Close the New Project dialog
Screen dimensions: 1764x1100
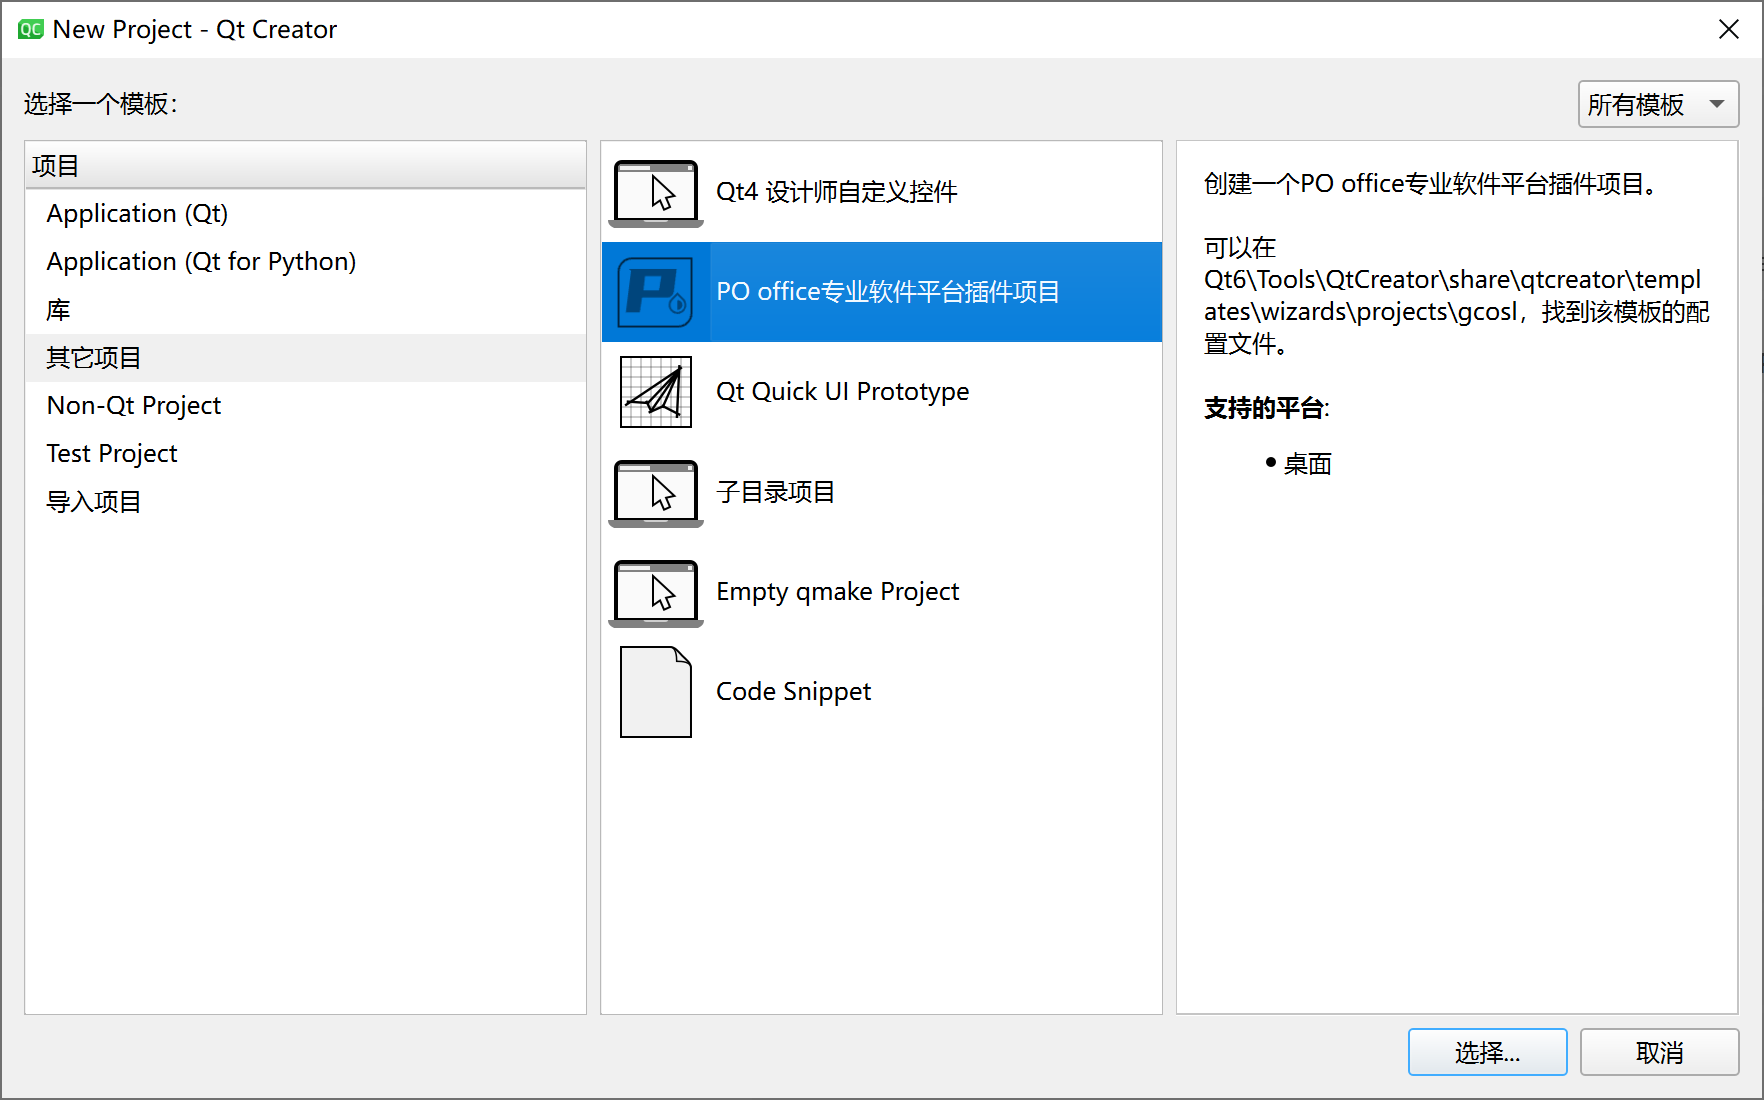[x=1728, y=30]
